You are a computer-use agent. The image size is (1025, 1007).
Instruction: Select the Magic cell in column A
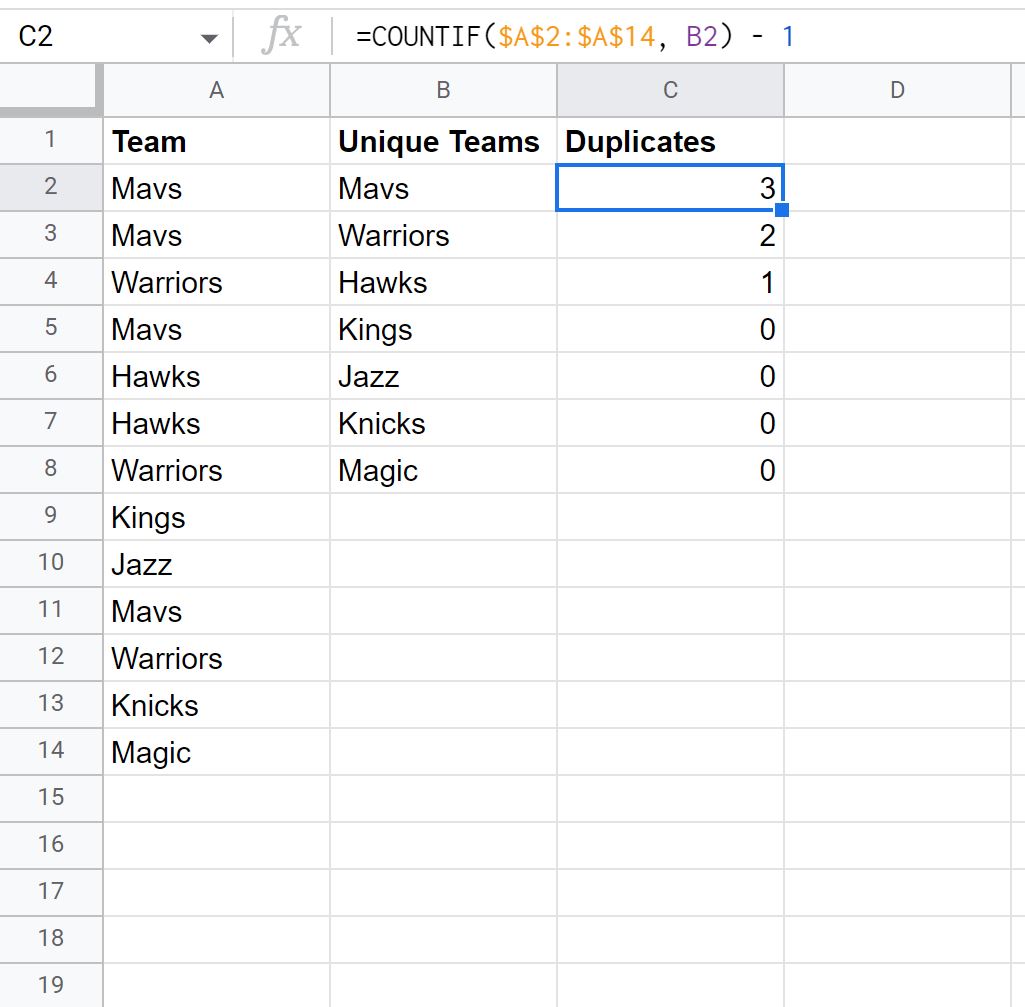pyautogui.click(x=216, y=751)
